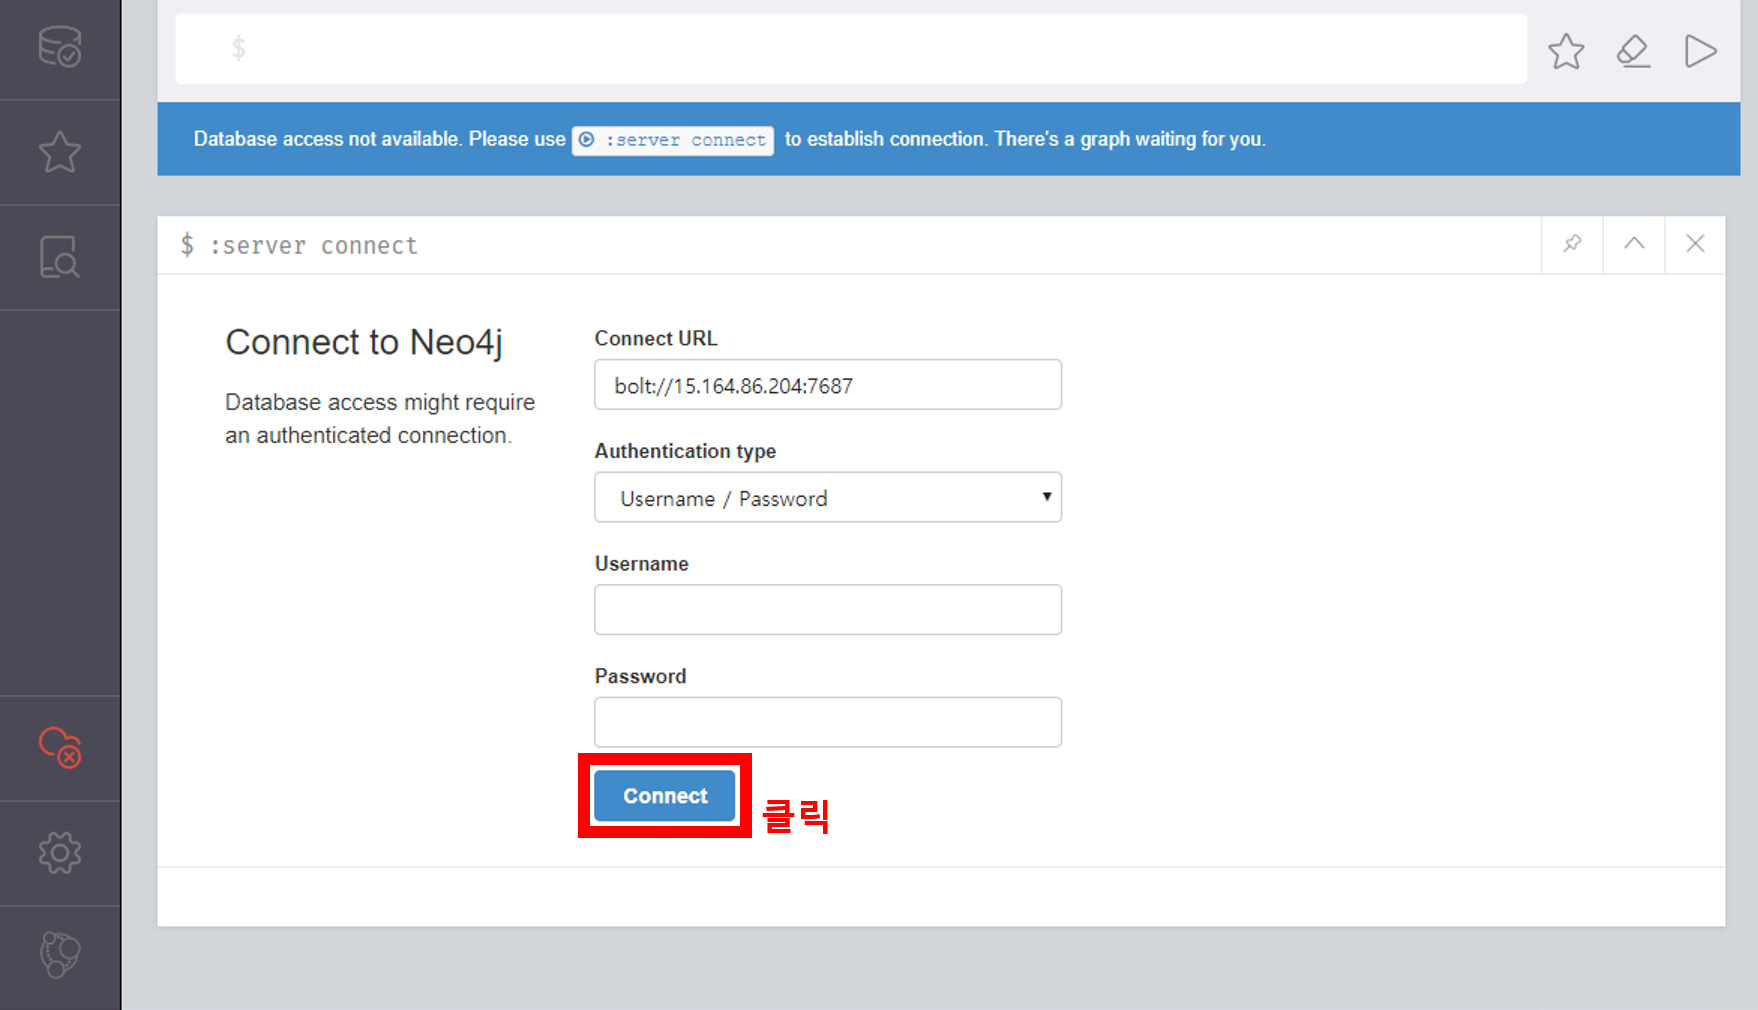Pin the server connect frame
The height and width of the screenshot is (1010, 1758).
click(1572, 244)
